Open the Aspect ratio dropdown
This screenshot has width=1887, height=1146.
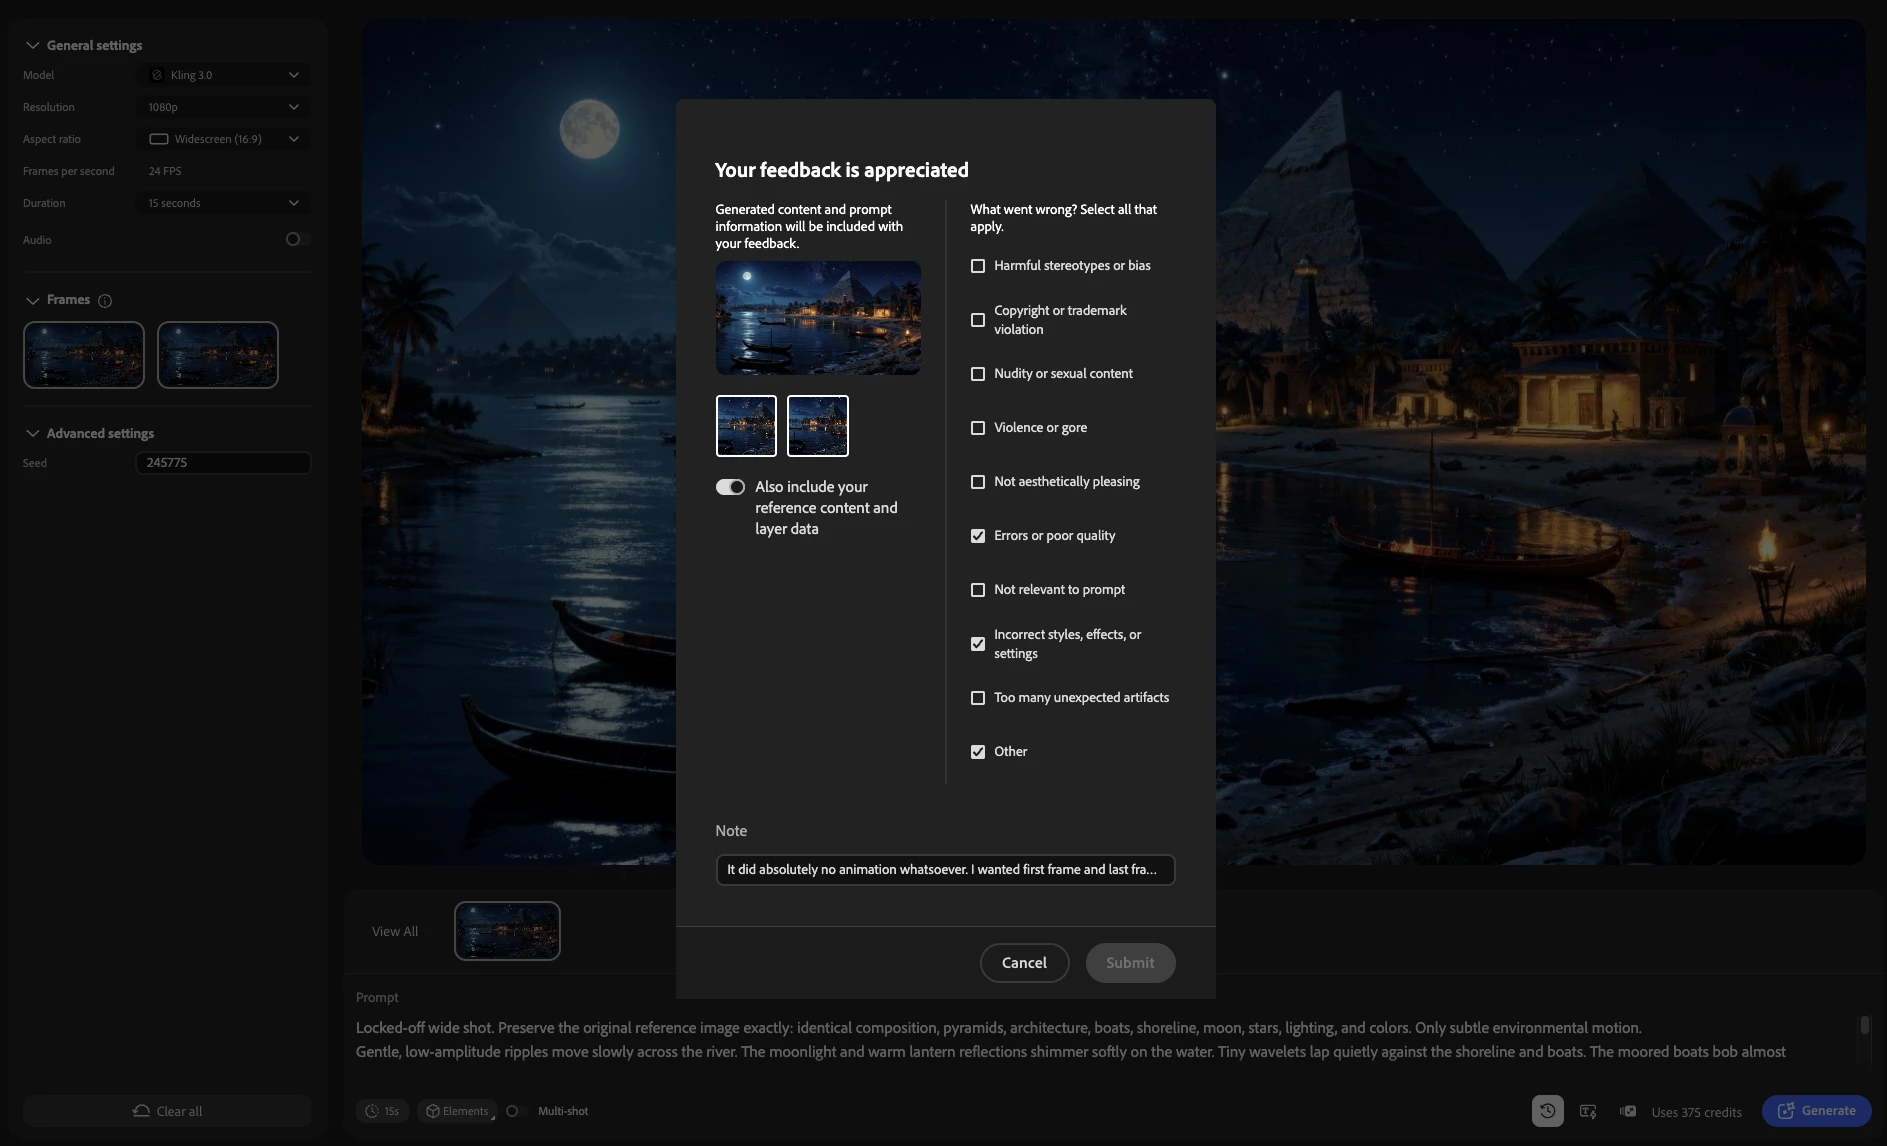[223, 139]
